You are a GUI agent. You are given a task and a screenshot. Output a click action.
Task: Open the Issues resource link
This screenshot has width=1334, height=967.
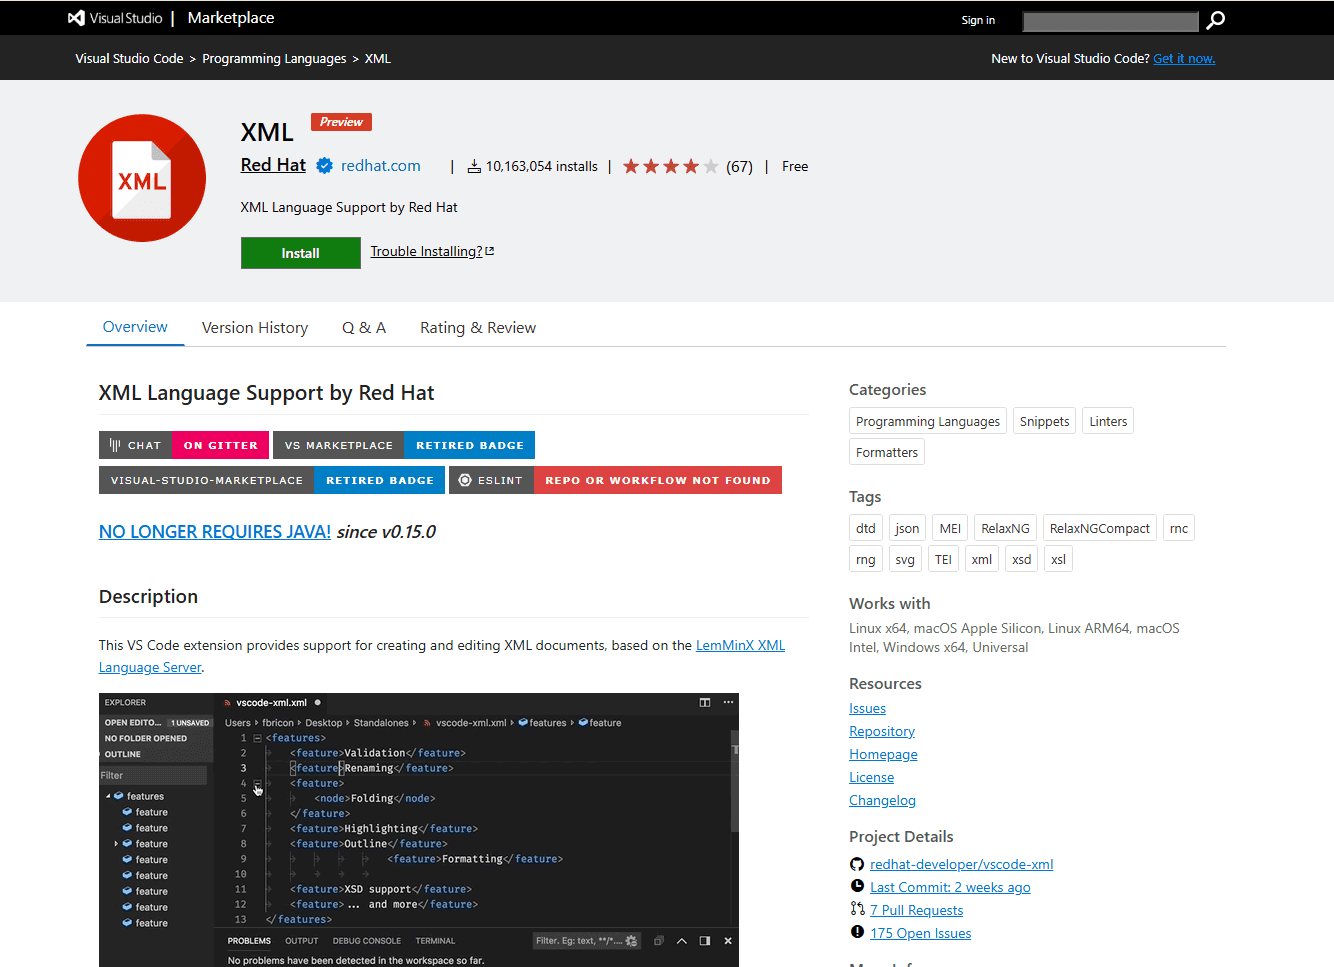(867, 708)
